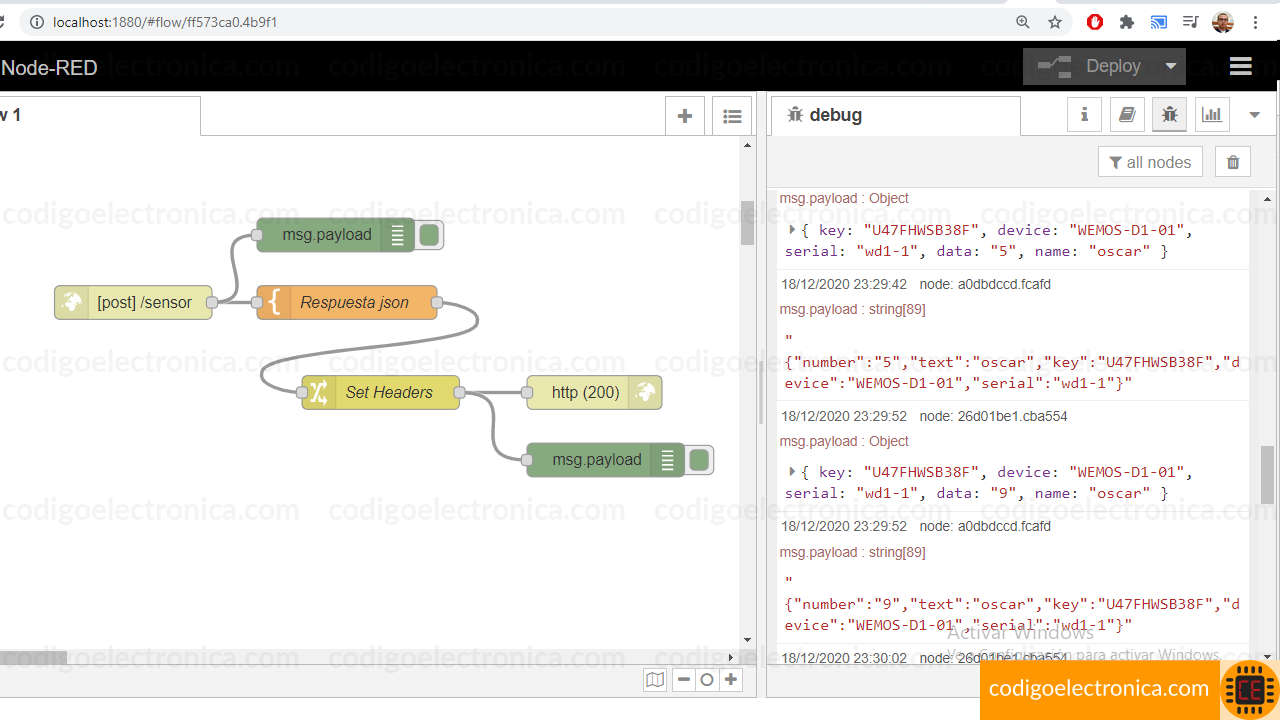
Task: Open the help book sidebar tab
Action: 1127,115
